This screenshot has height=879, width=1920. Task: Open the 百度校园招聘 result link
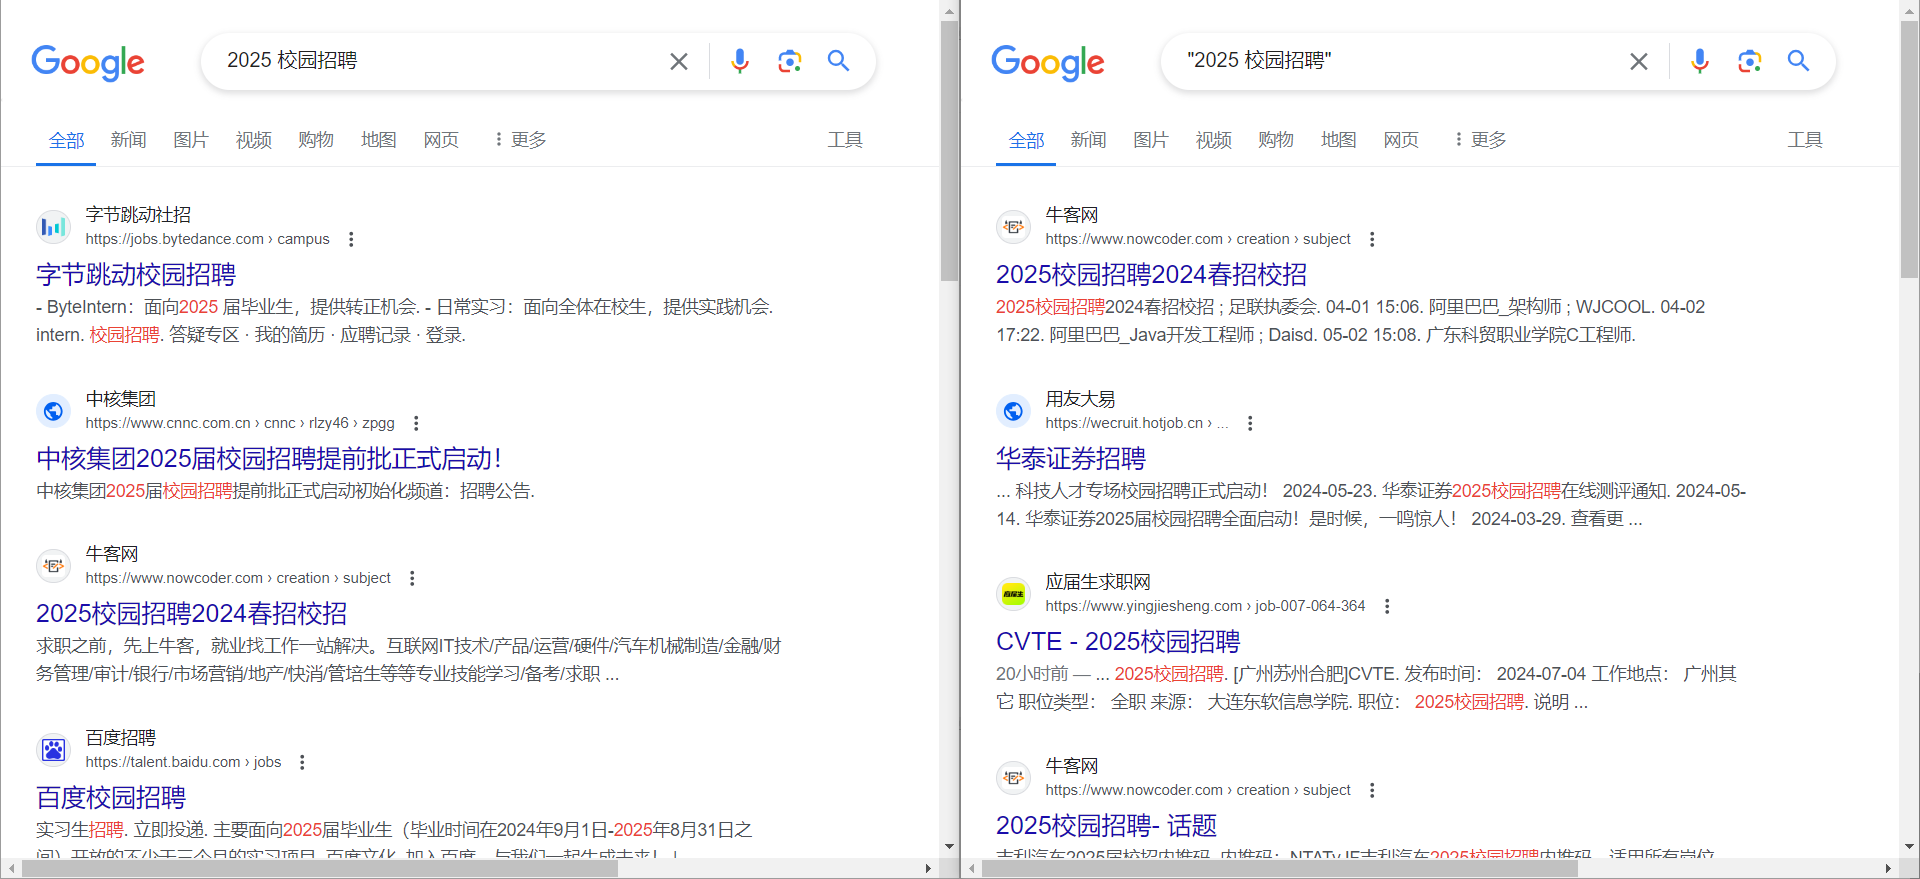click(111, 798)
